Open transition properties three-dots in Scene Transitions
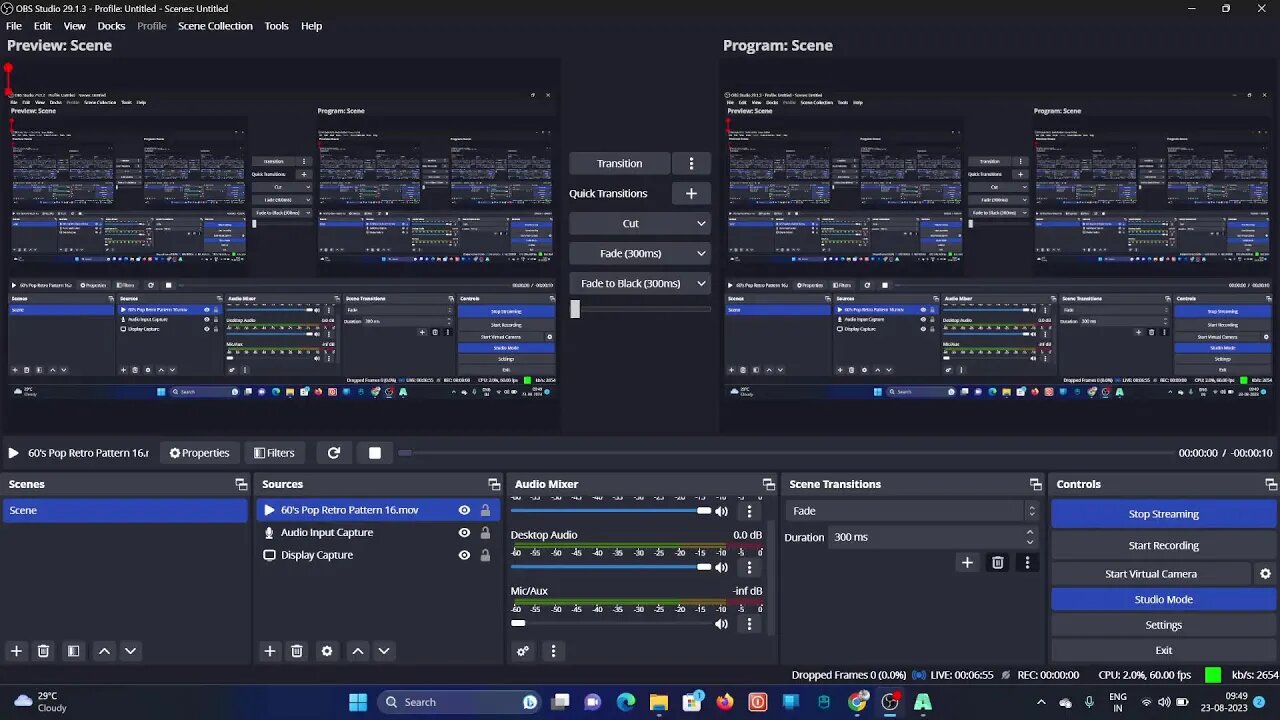 (x=1027, y=563)
